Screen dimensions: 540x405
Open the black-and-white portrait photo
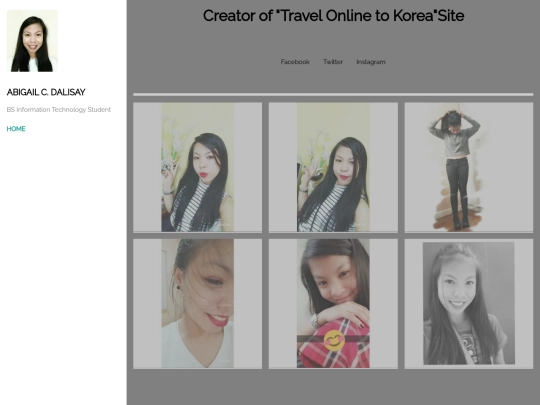(469, 304)
